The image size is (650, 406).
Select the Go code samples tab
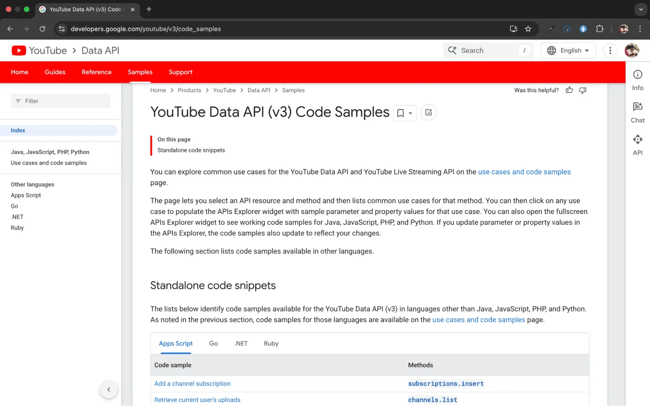(213, 343)
